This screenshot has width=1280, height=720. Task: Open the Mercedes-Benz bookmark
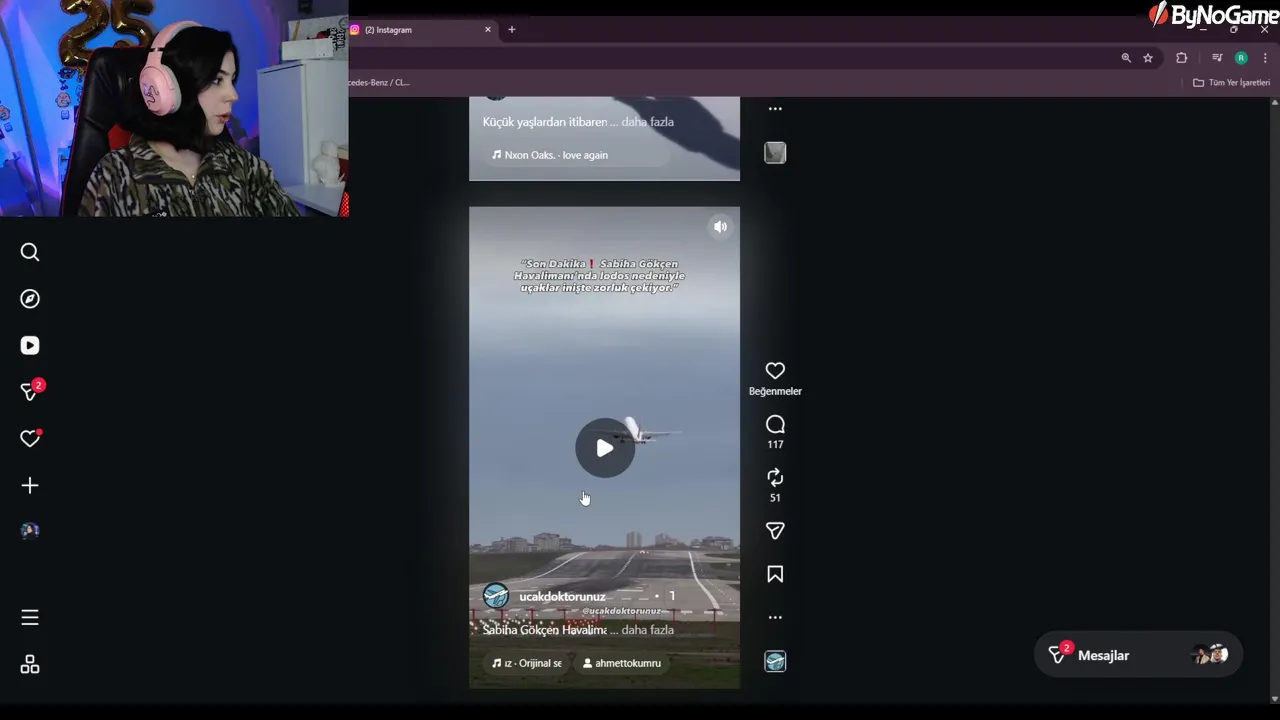(x=379, y=82)
